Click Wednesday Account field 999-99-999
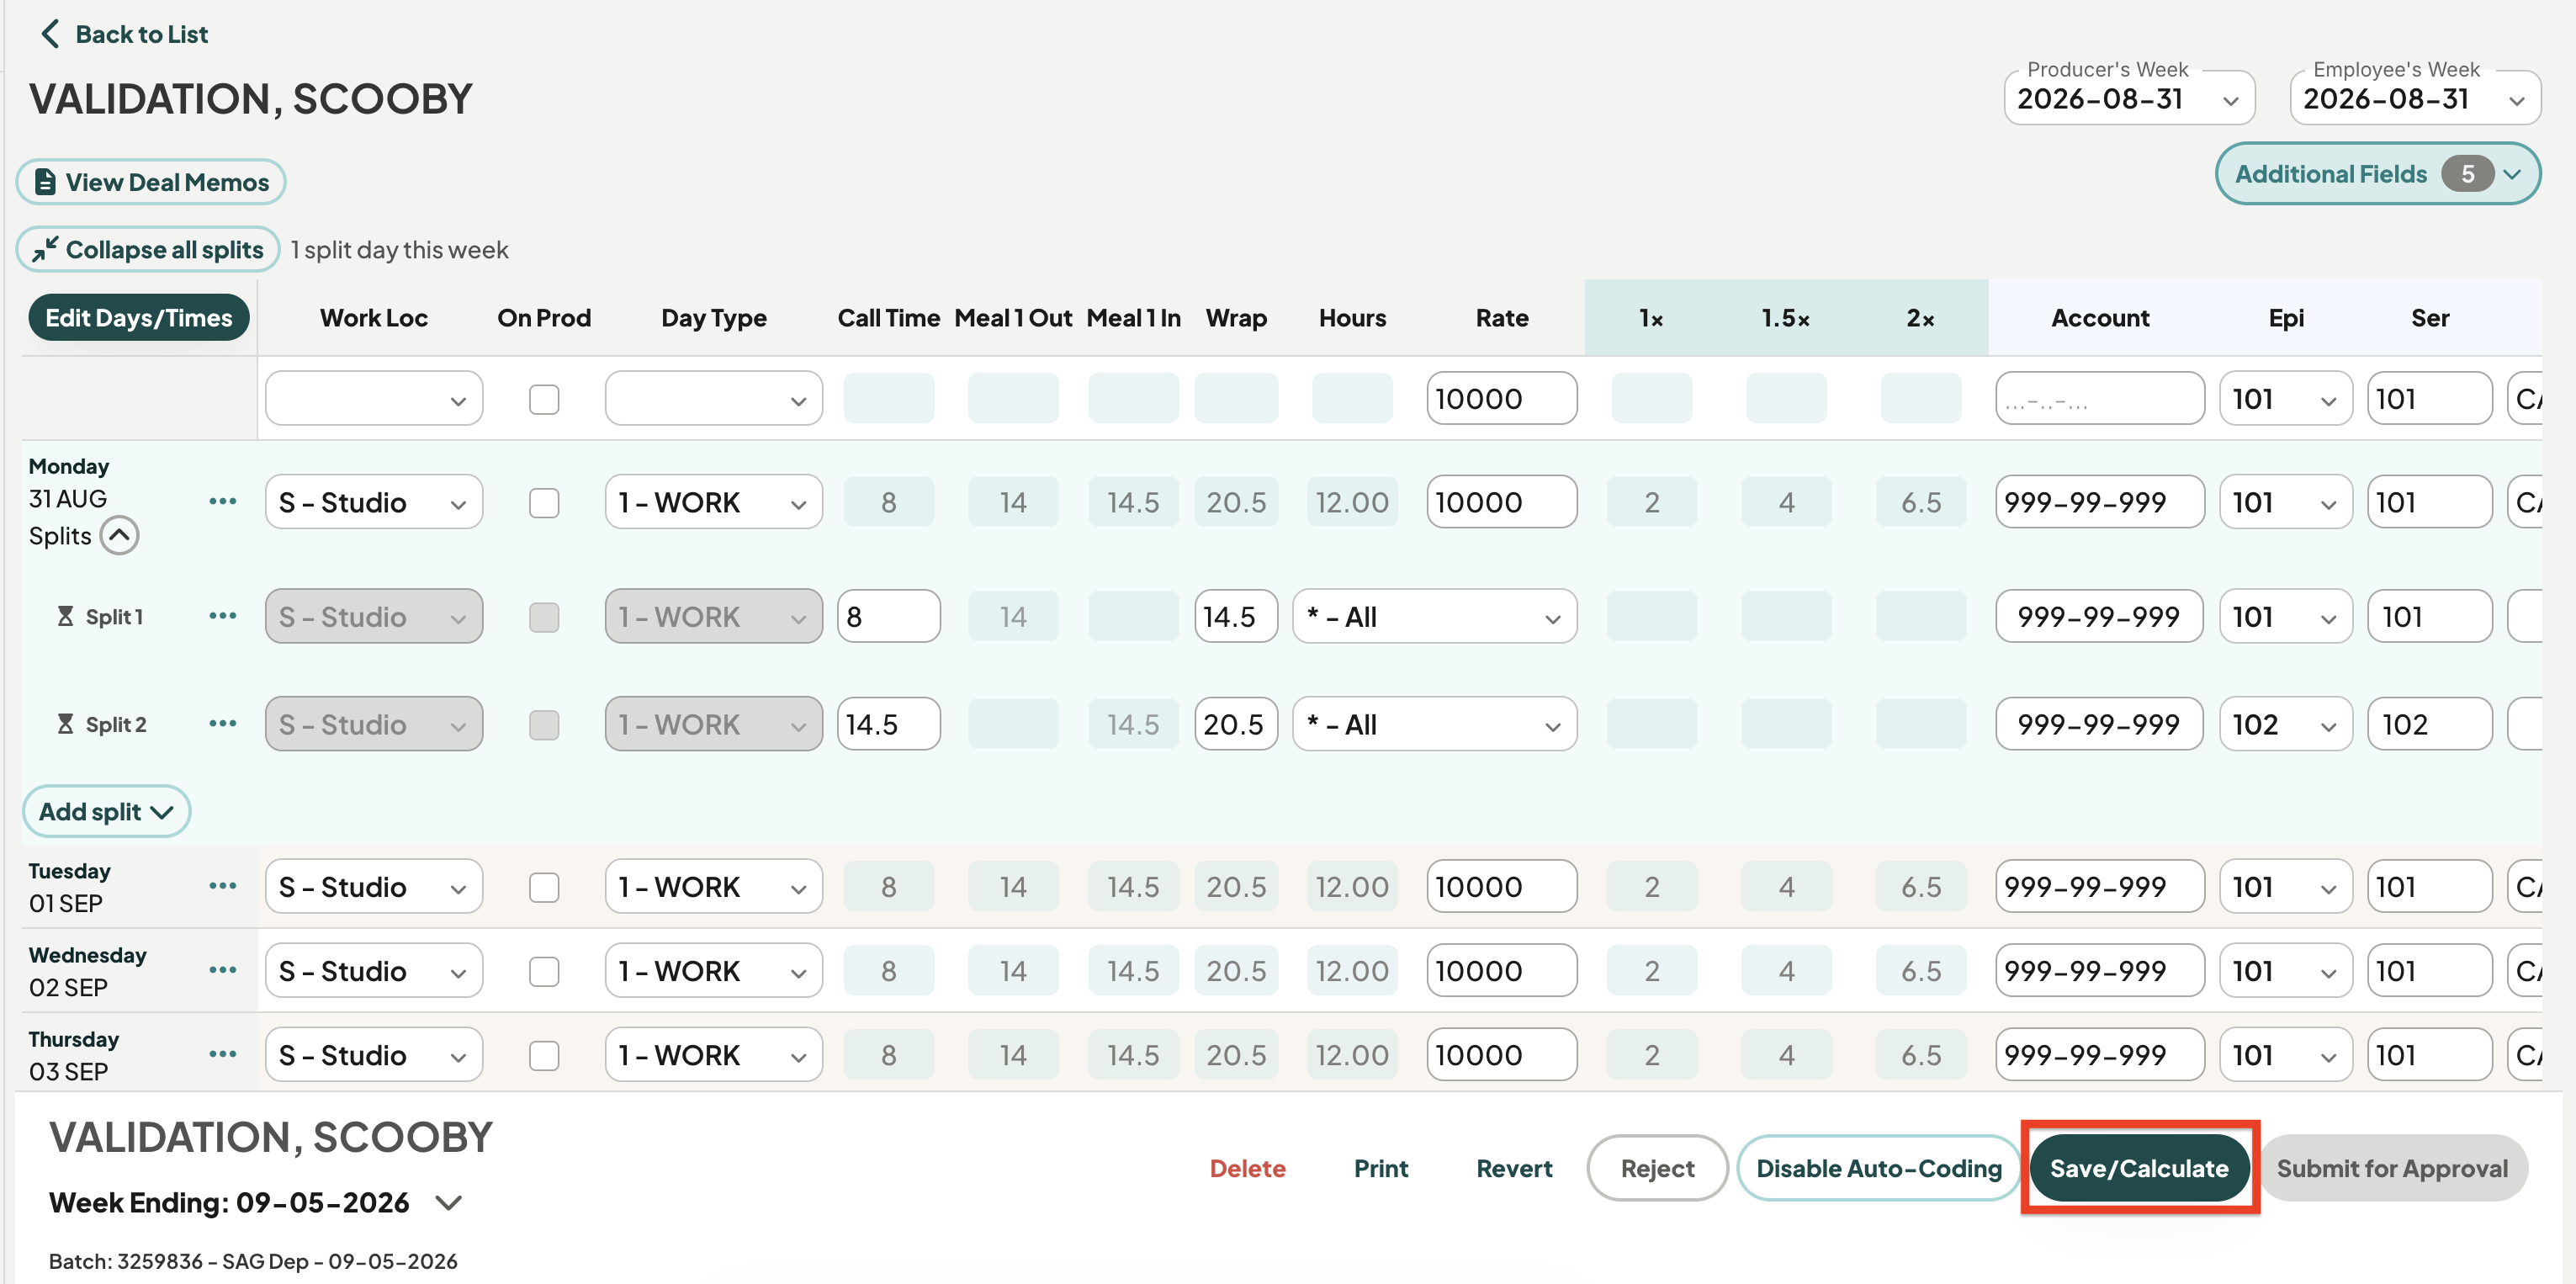This screenshot has height=1284, width=2576. pos(2100,971)
